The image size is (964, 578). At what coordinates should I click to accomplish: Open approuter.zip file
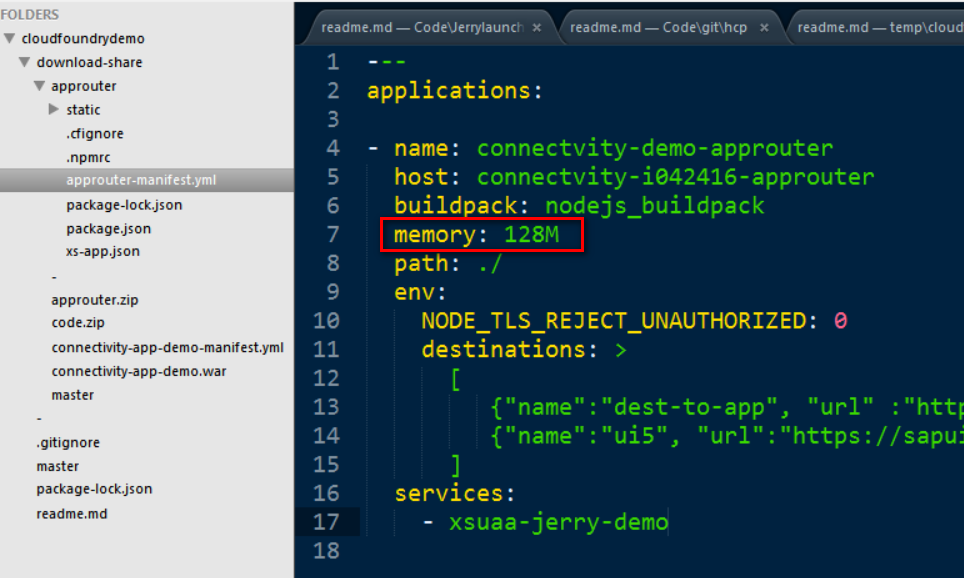95,300
